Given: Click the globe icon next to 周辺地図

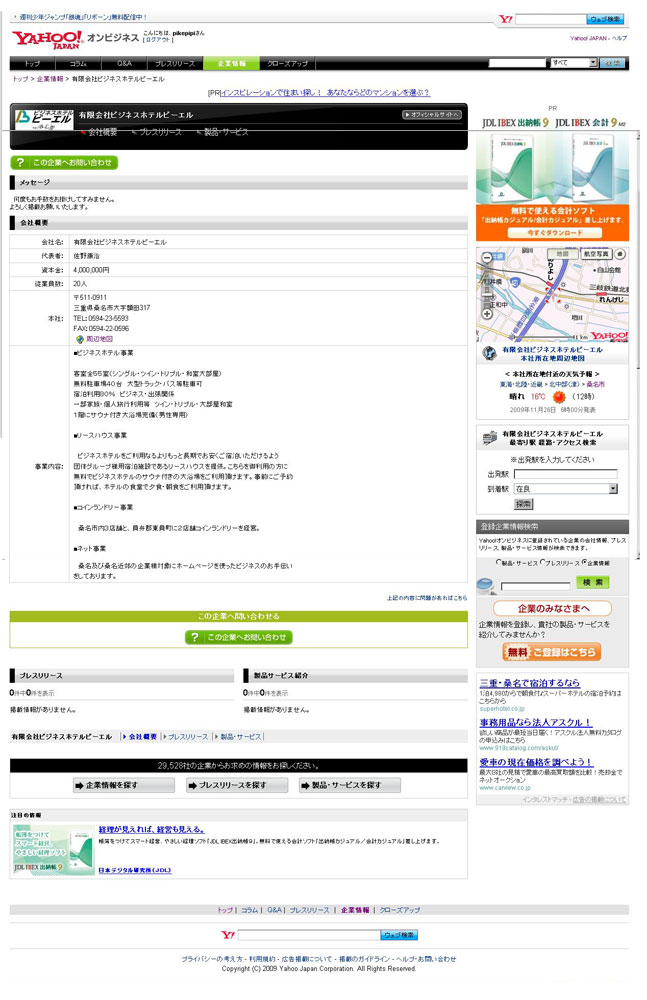Looking at the screenshot, I should tap(79, 339).
